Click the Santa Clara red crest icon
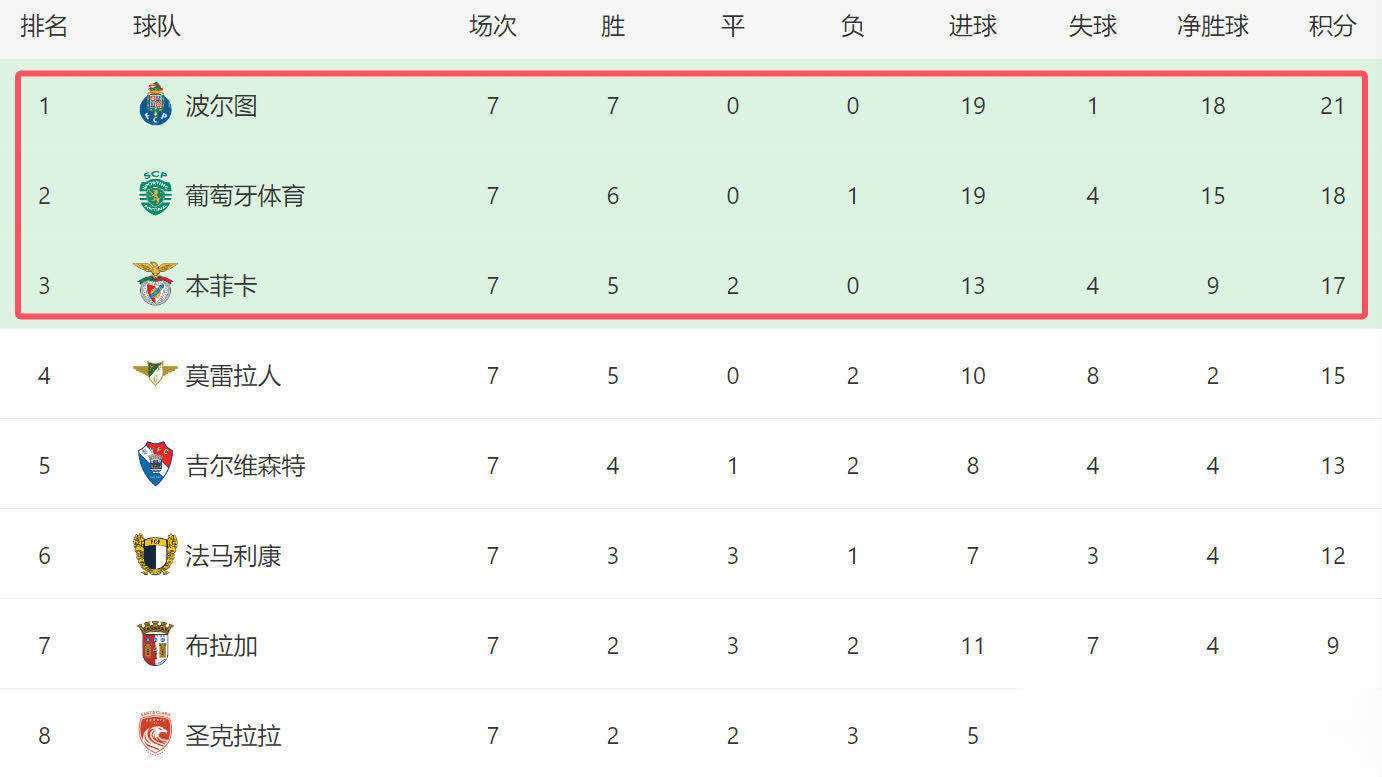 point(155,734)
